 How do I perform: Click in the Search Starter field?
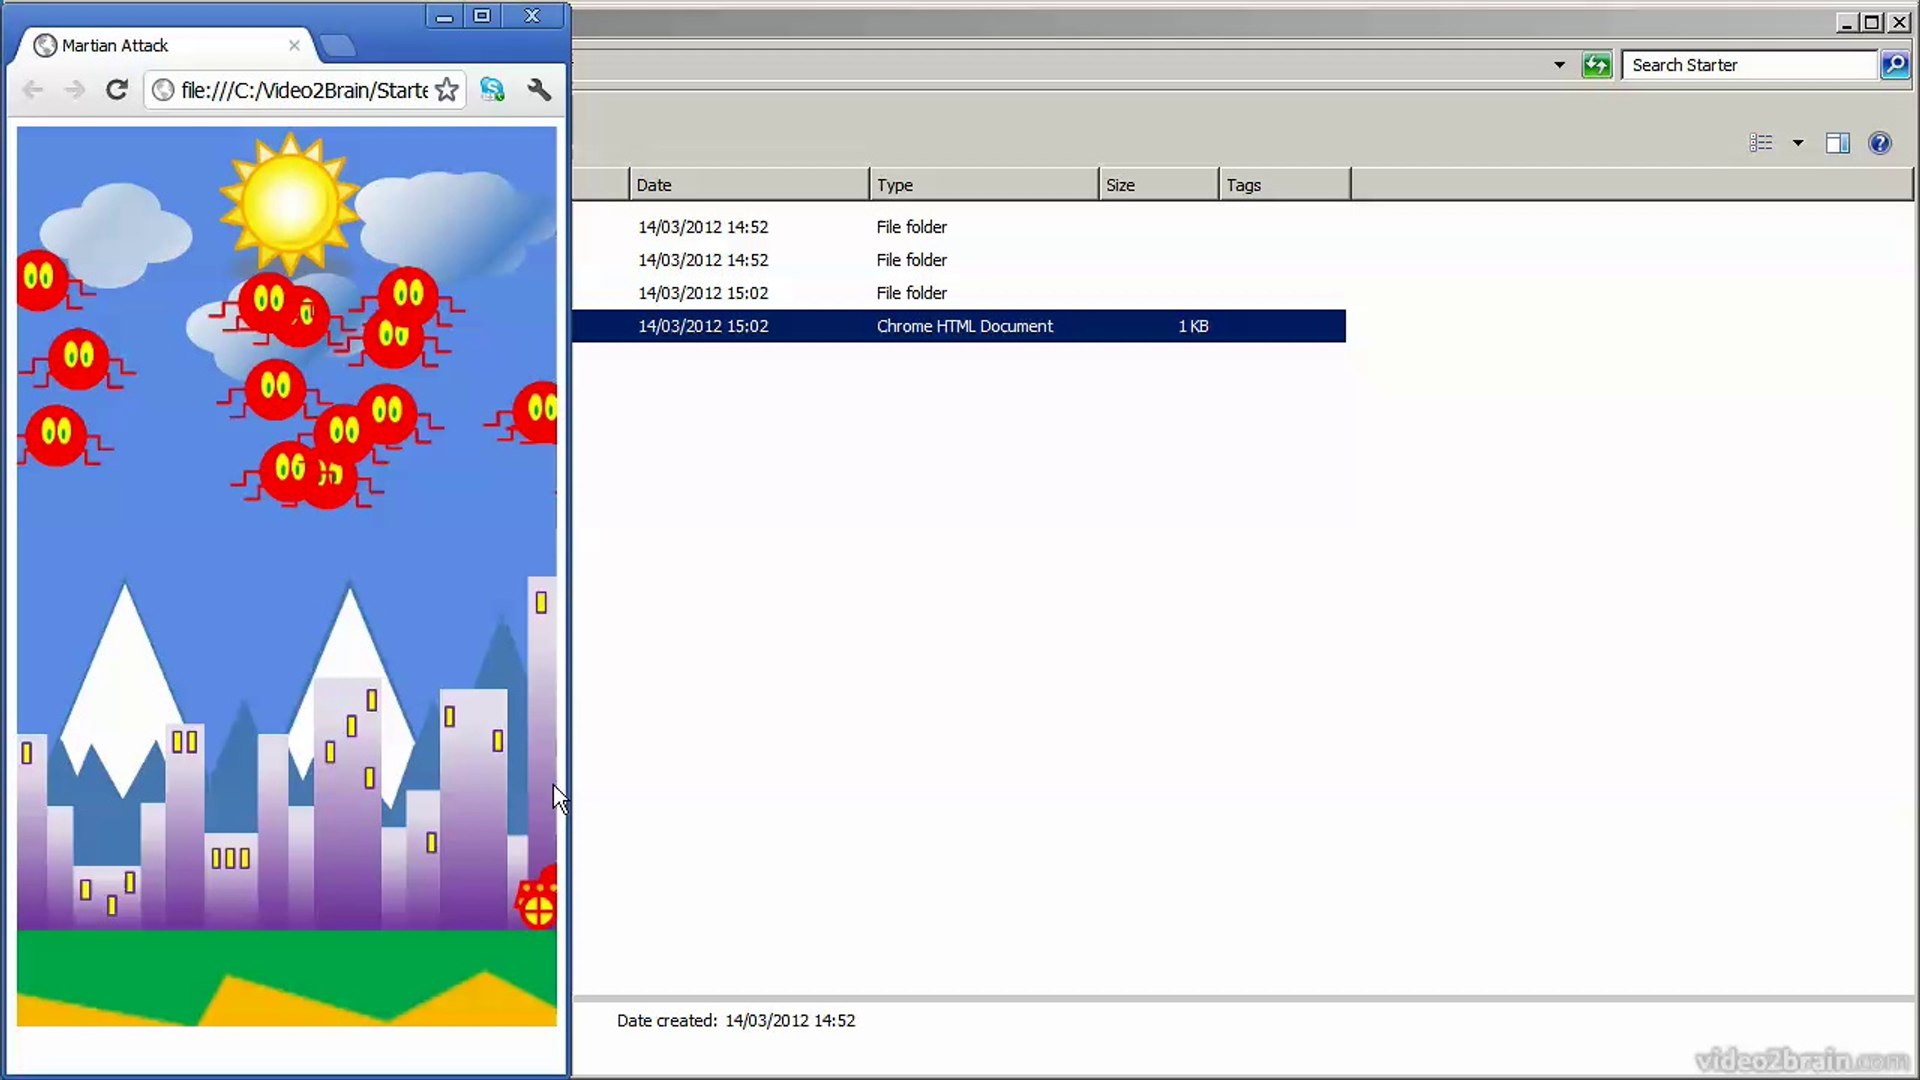coord(1748,65)
